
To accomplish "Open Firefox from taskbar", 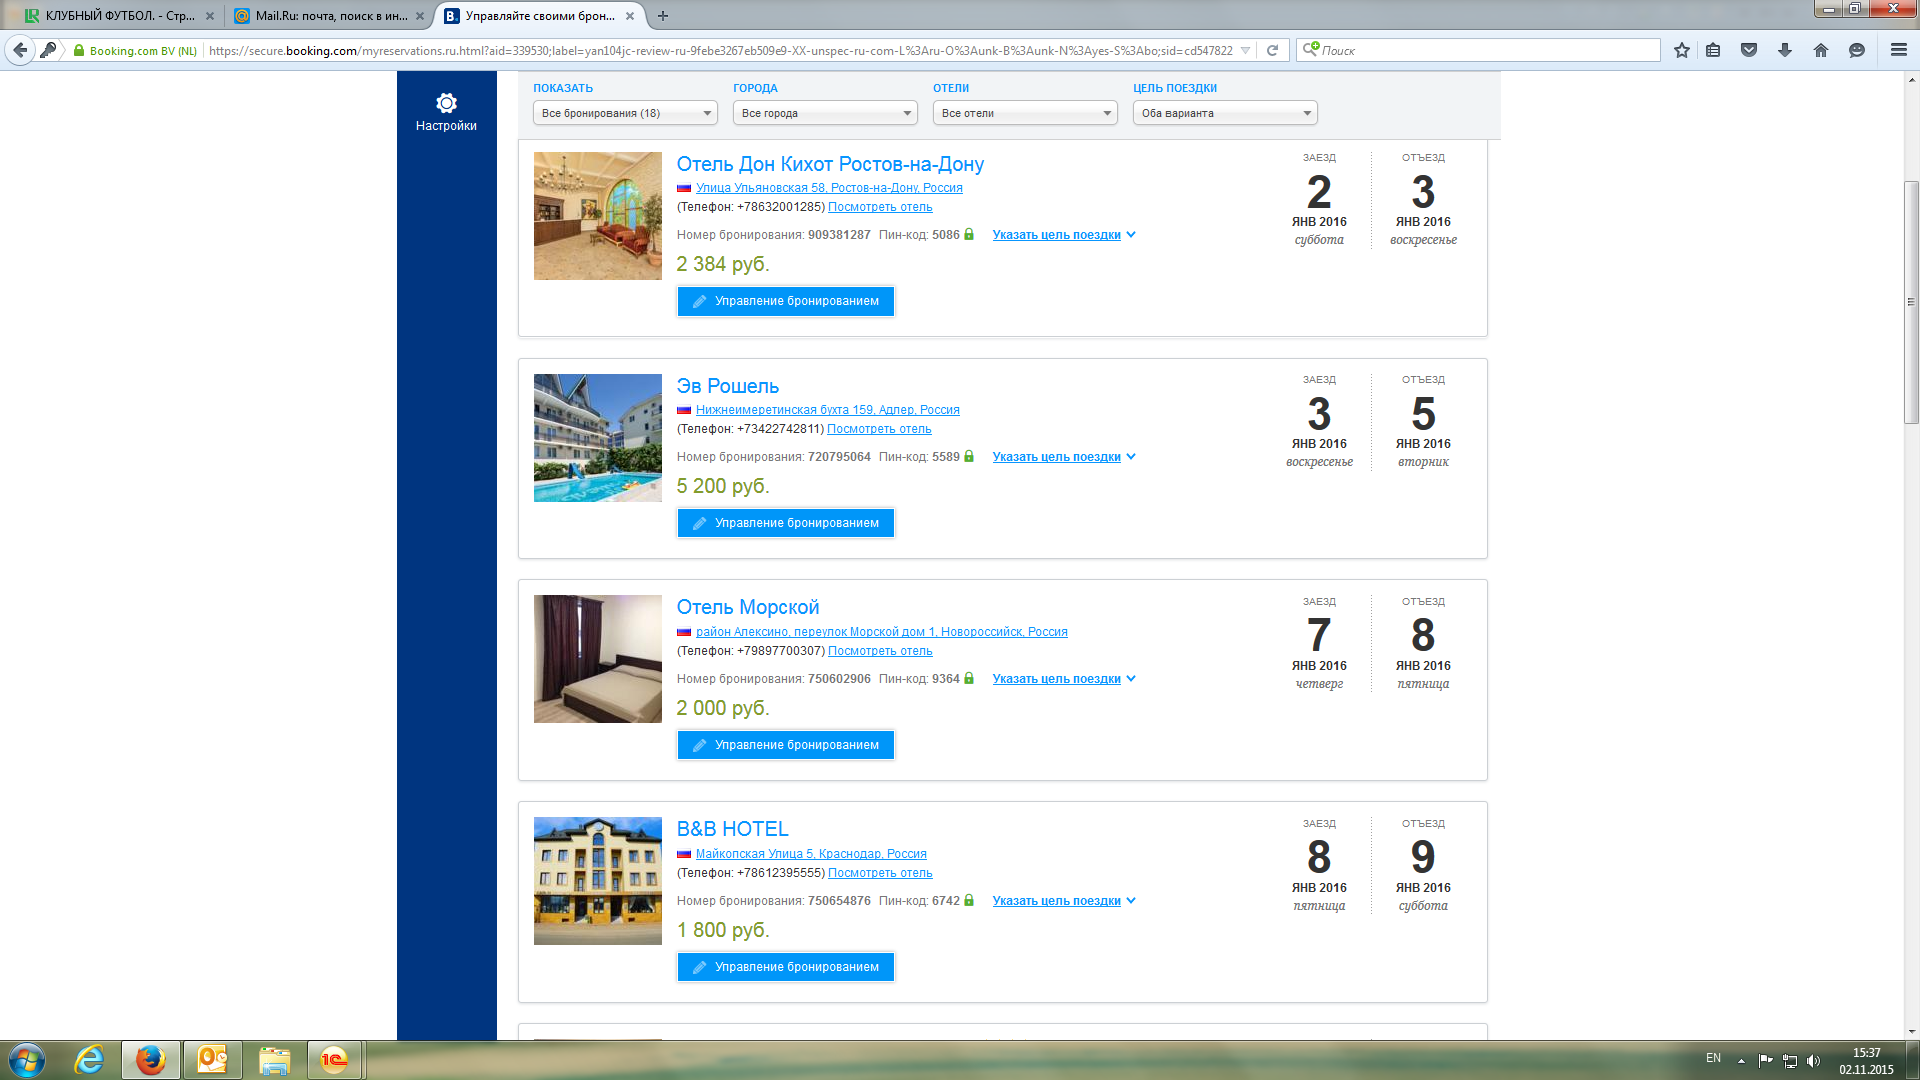I will click(x=151, y=1060).
